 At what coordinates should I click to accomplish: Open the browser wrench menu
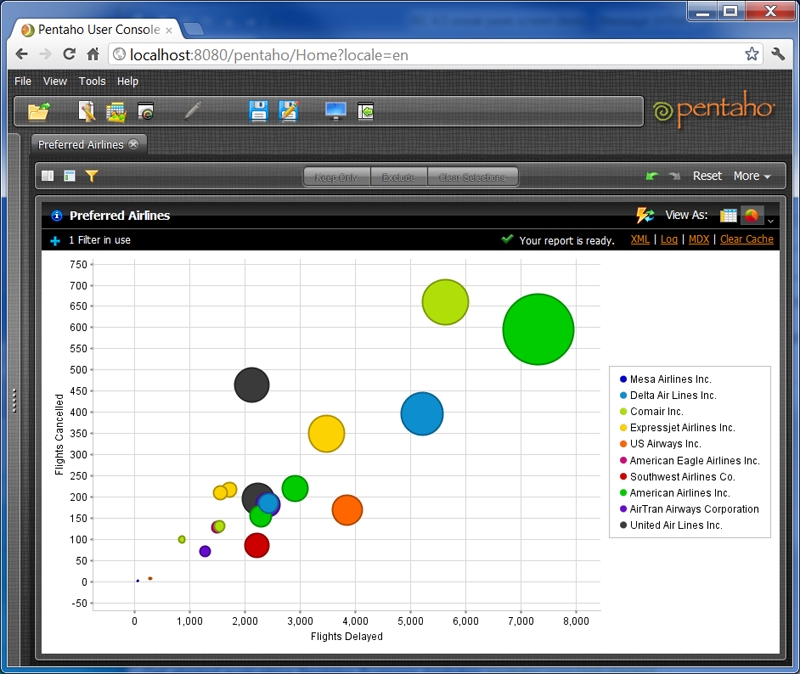(x=778, y=54)
